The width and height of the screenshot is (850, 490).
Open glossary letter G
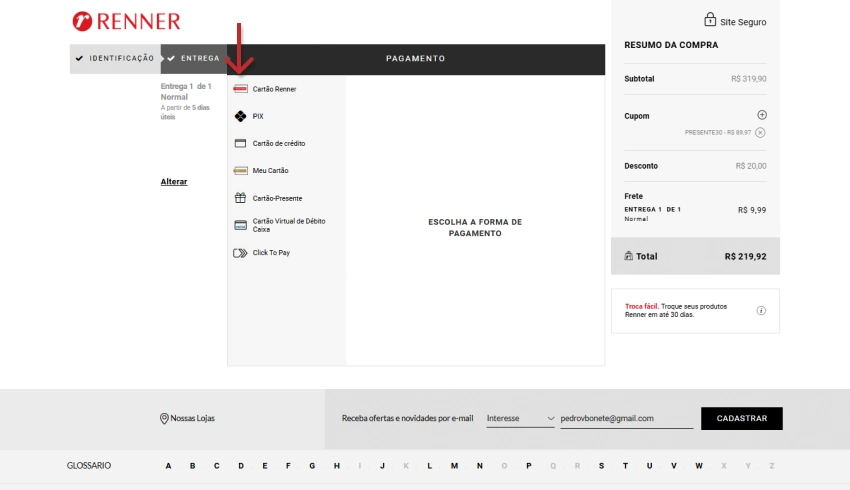[x=312, y=466]
